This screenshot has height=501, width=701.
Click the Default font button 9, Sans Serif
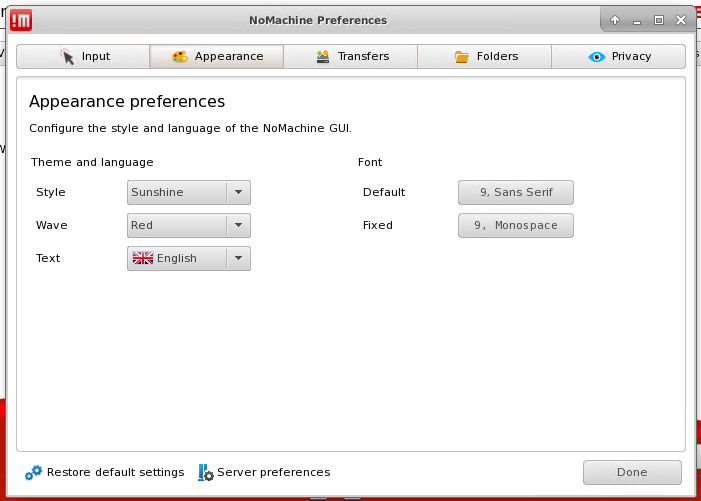tap(516, 192)
